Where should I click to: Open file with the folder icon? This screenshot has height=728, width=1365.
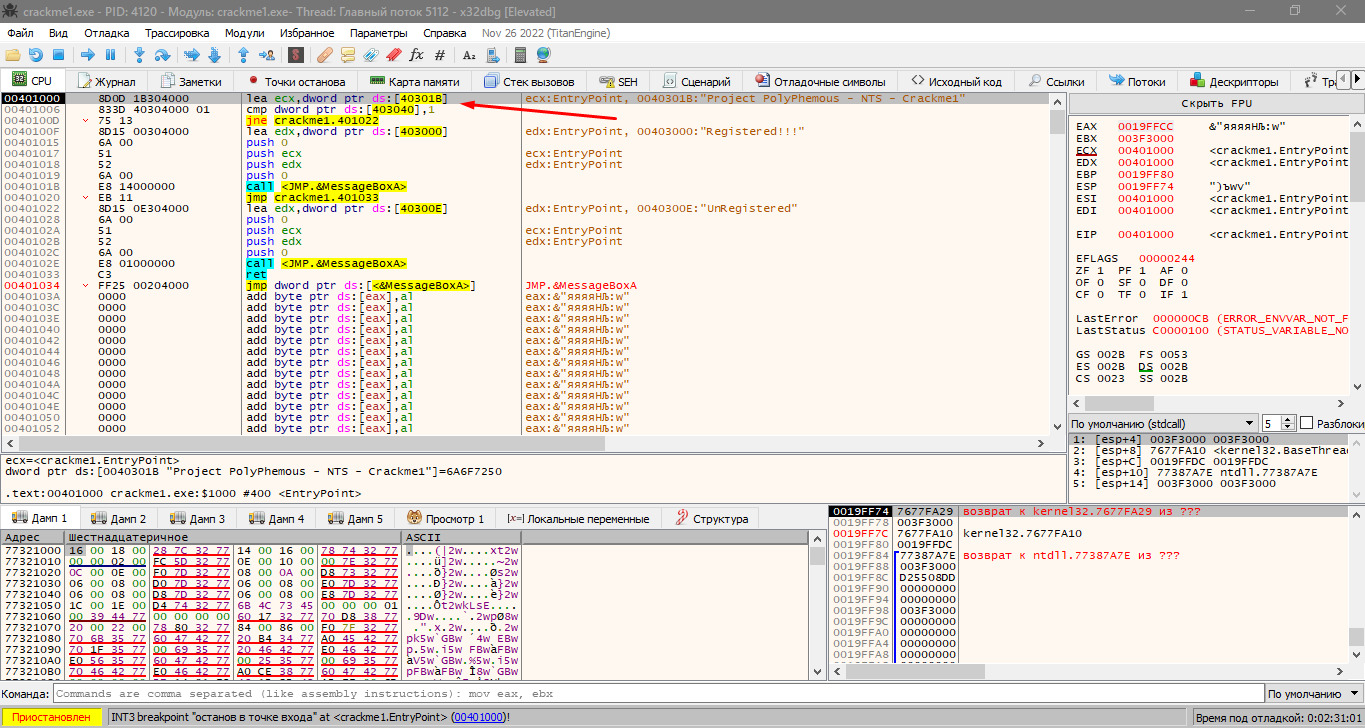pos(14,54)
